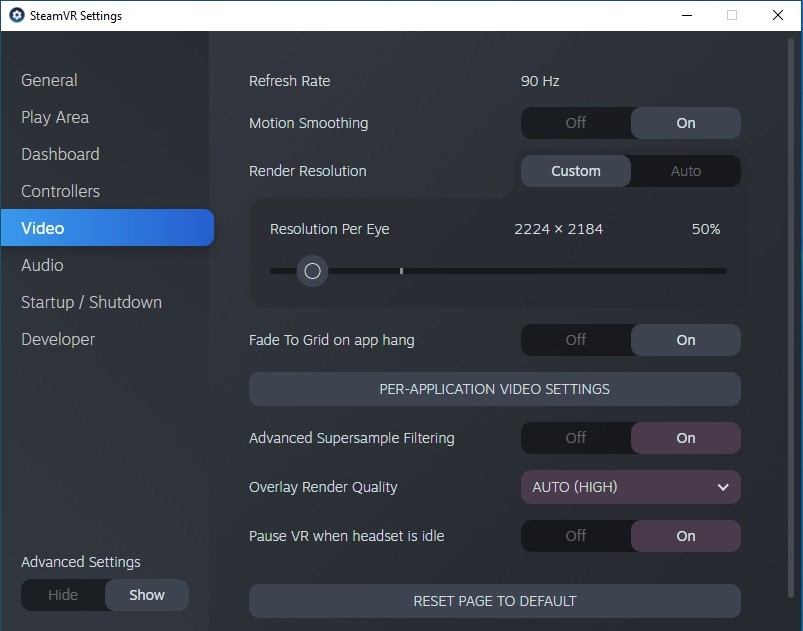Turn Motion Smoothing Off

tap(576, 123)
